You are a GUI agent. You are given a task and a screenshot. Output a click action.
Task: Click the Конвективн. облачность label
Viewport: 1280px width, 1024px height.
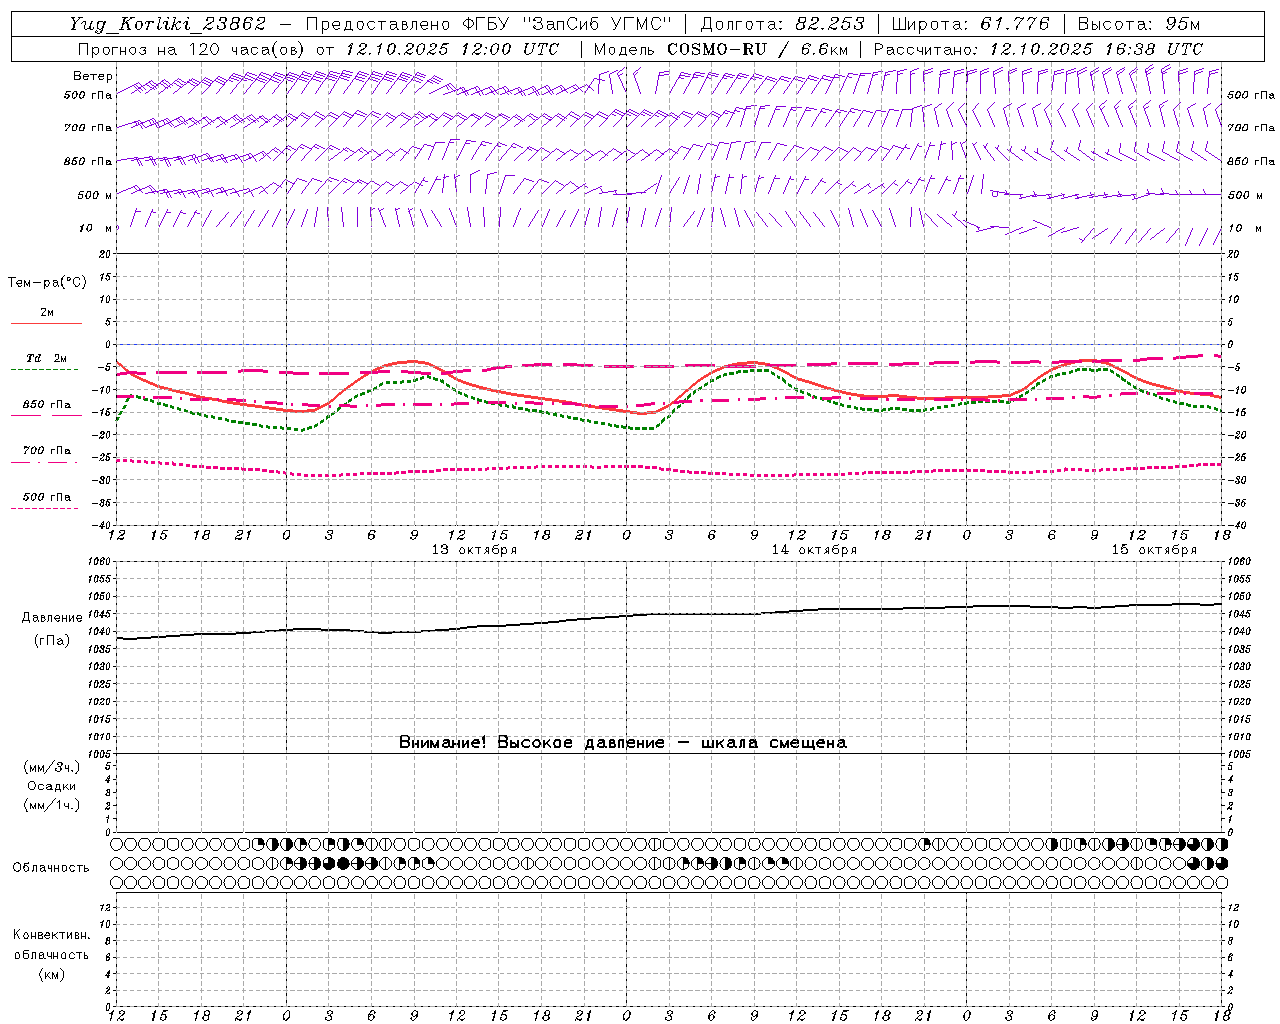pyautogui.click(x=51, y=945)
